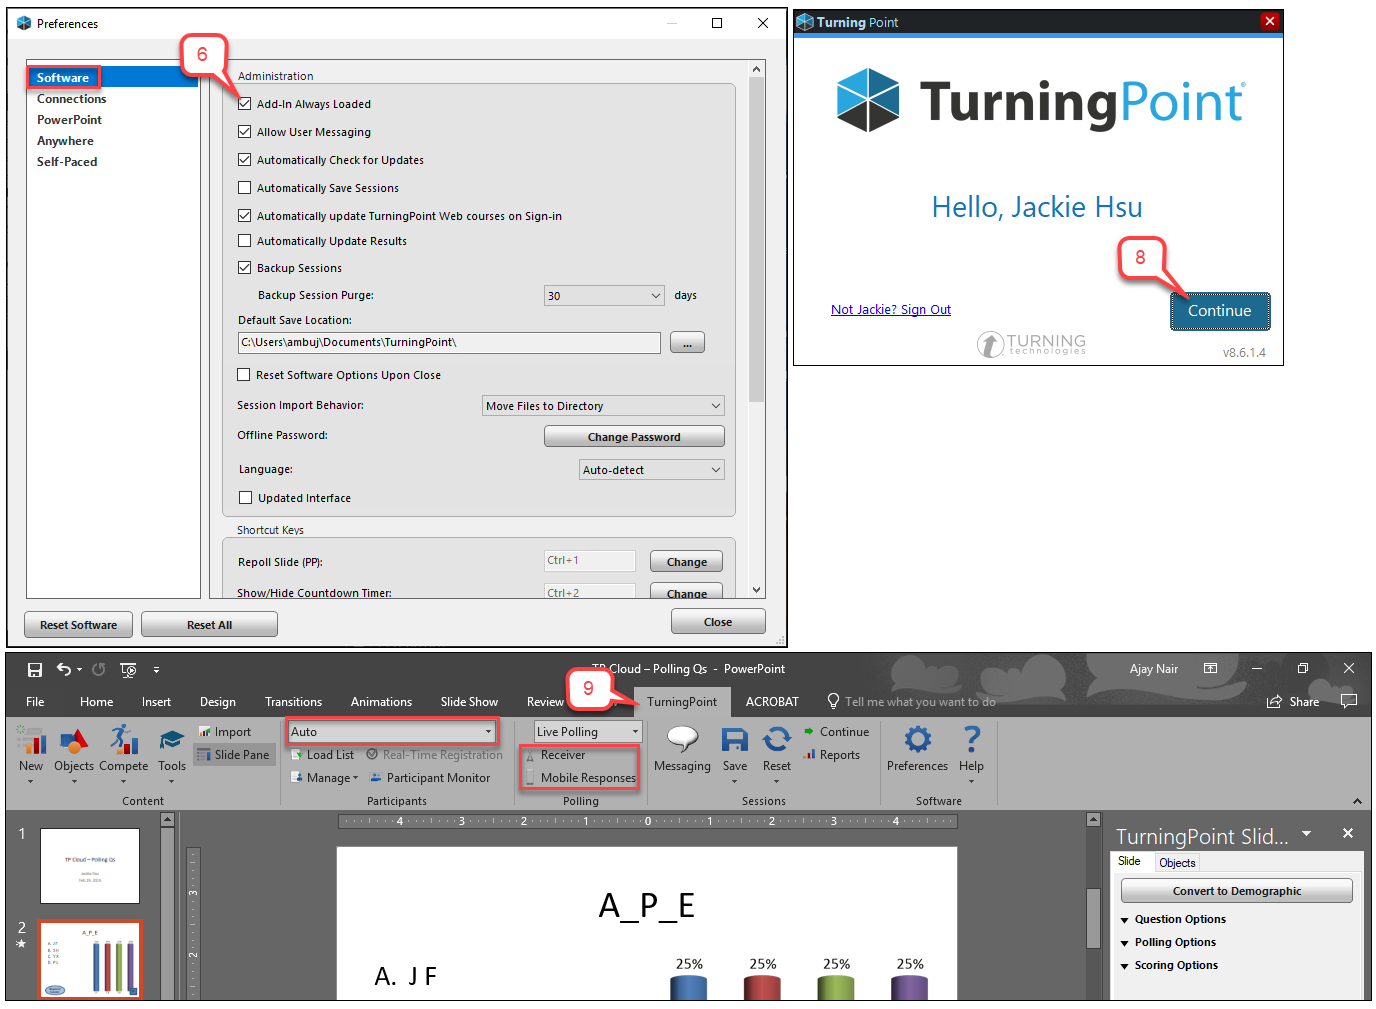Viewport: 1376px width, 1009px height.
Task: Expand the Manage participants menu
Action: 325,778
